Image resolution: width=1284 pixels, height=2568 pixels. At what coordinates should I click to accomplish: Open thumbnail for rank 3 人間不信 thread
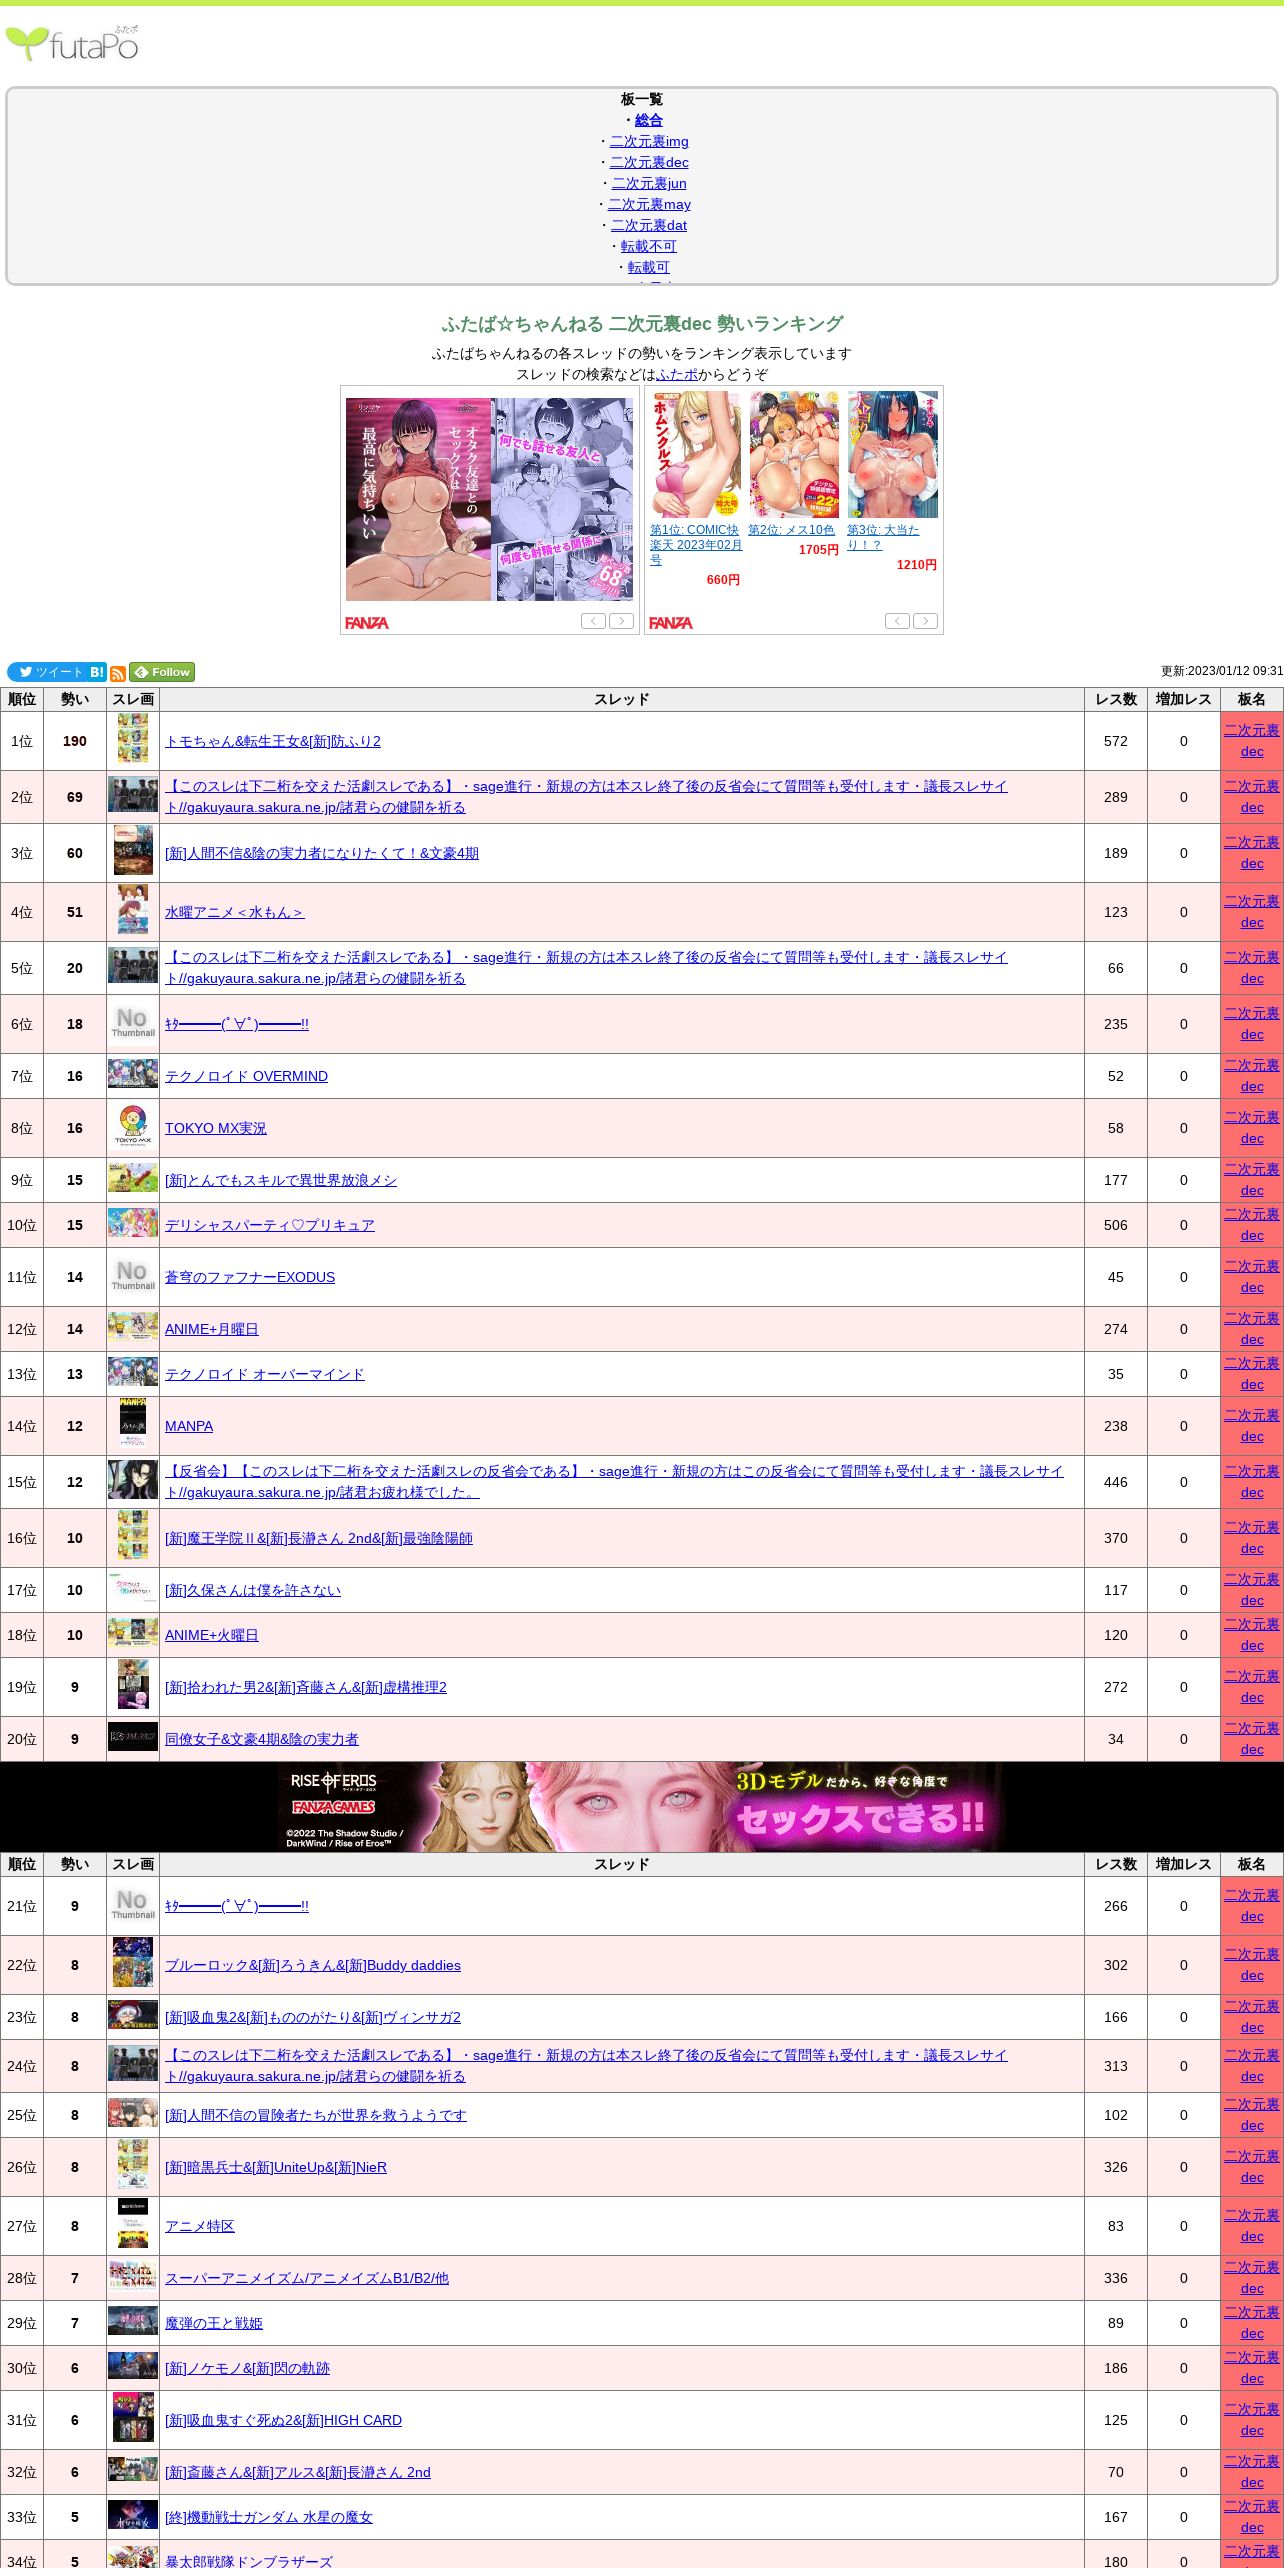click(x=133, y=850)
